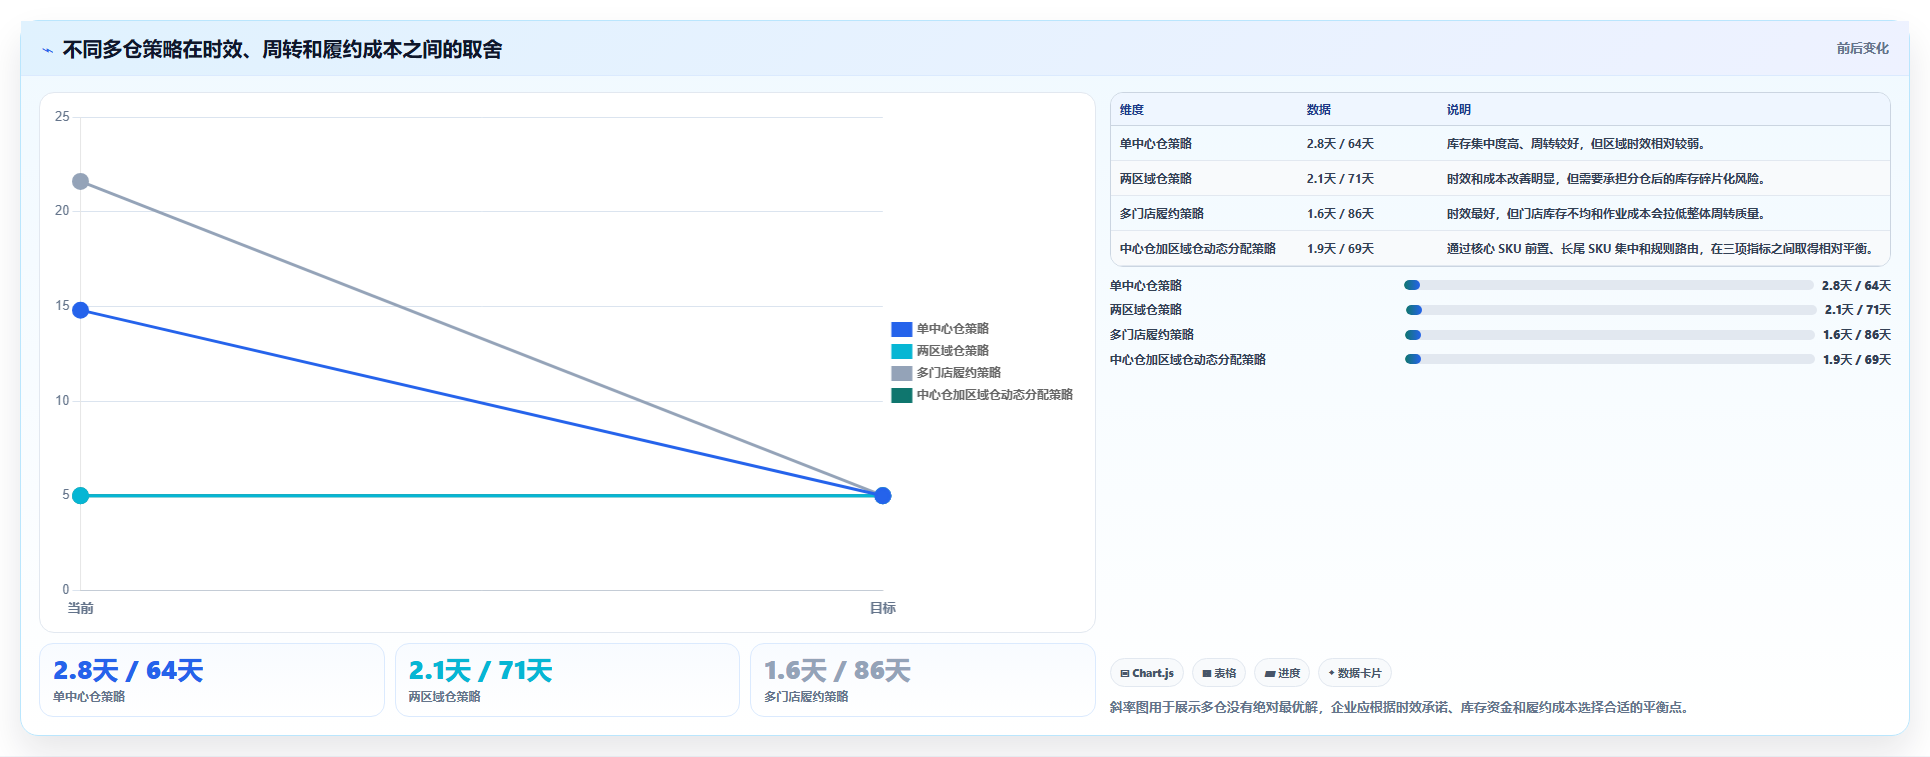Click 多门店履约策略 label in progress list

(1151, 335)
